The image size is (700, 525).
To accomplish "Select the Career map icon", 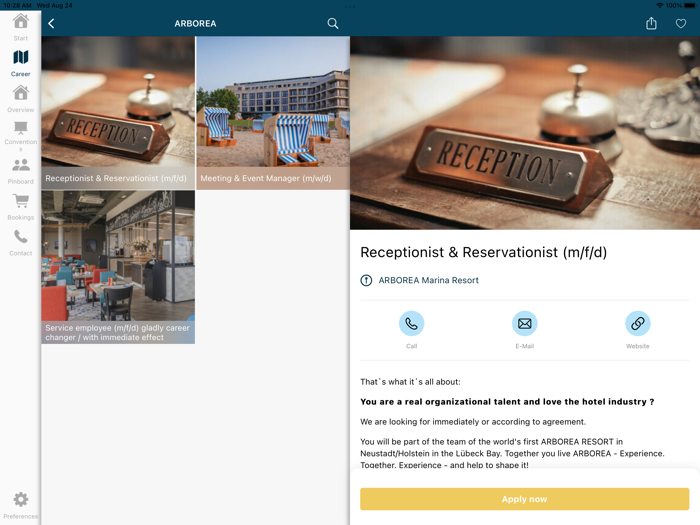I will coord(21,57).
